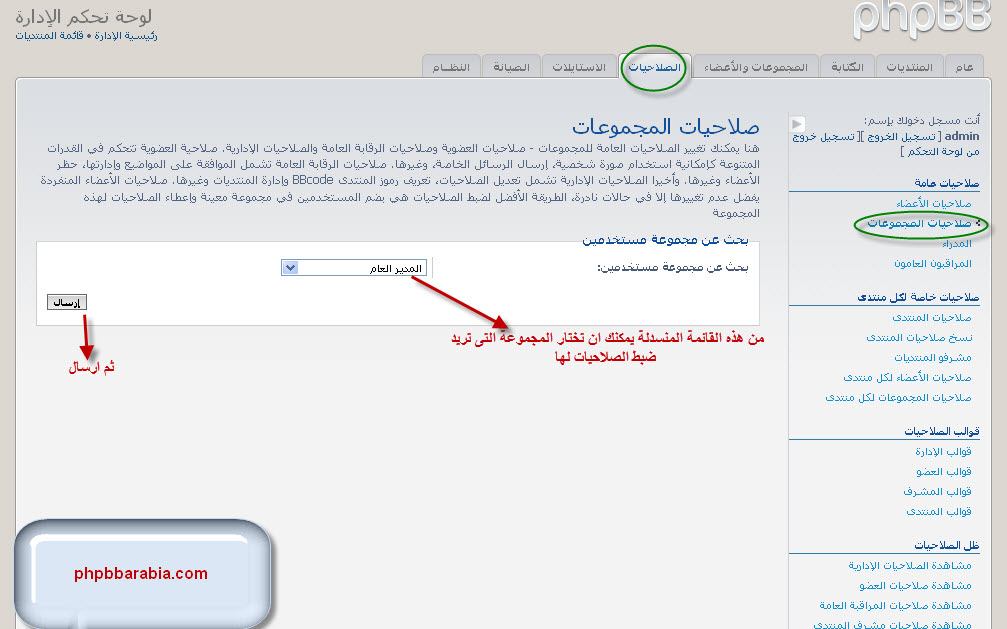Image resolution: width=1007 pixels, height=629 pixels.
Task: Open صلاحيات المجموعات لكل منتدى link
Action: click(x=898, y=398)
